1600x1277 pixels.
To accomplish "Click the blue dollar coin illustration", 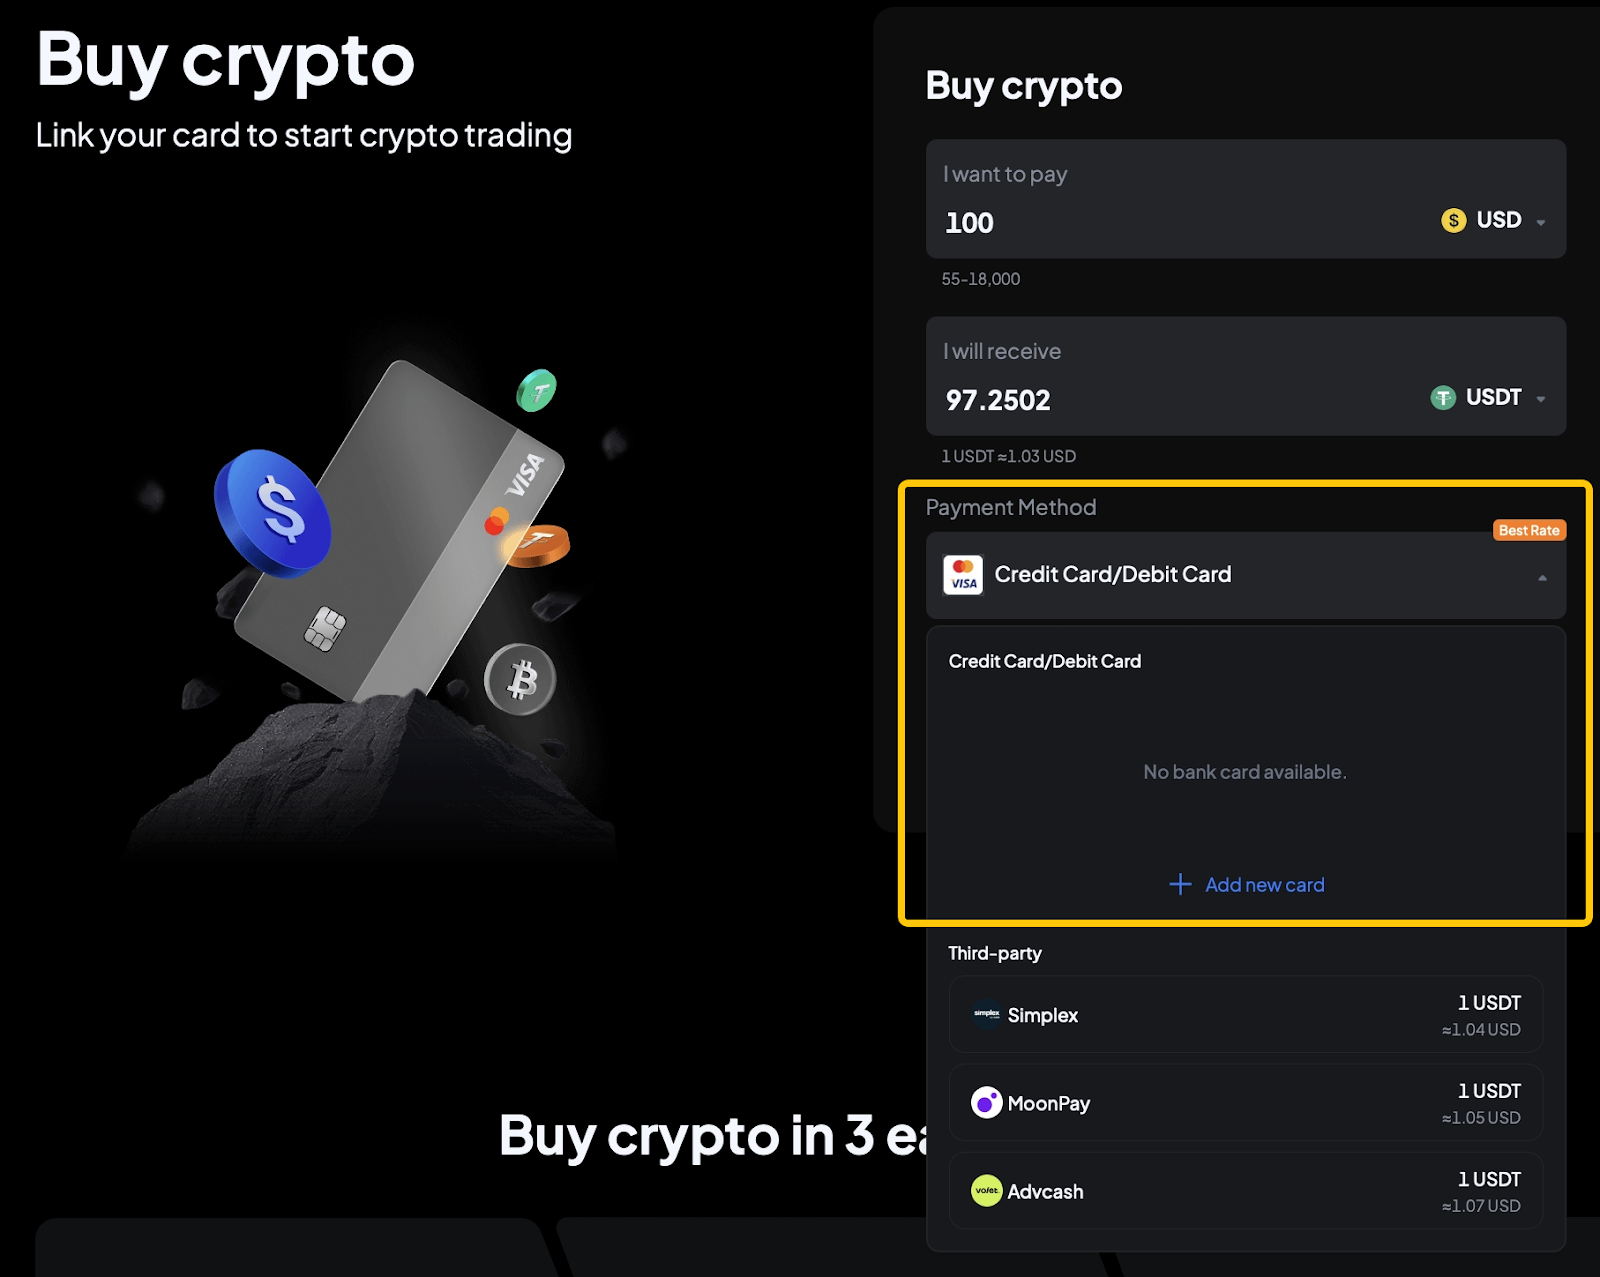I will (x=273, y=512).
